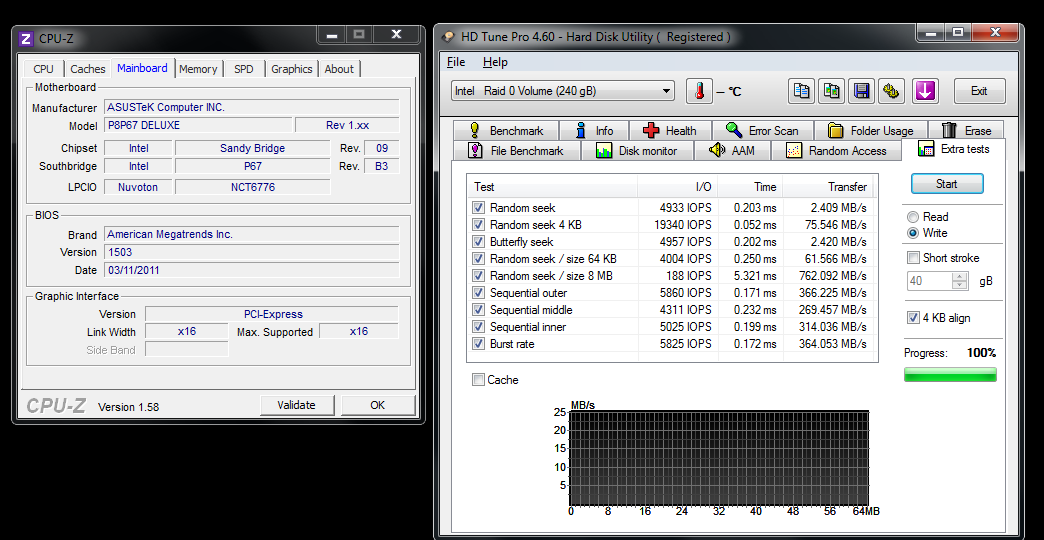This screenshot has height=540, width=1044.
Task: Enable the Short stroke option
Action: (x=913, y=258)
